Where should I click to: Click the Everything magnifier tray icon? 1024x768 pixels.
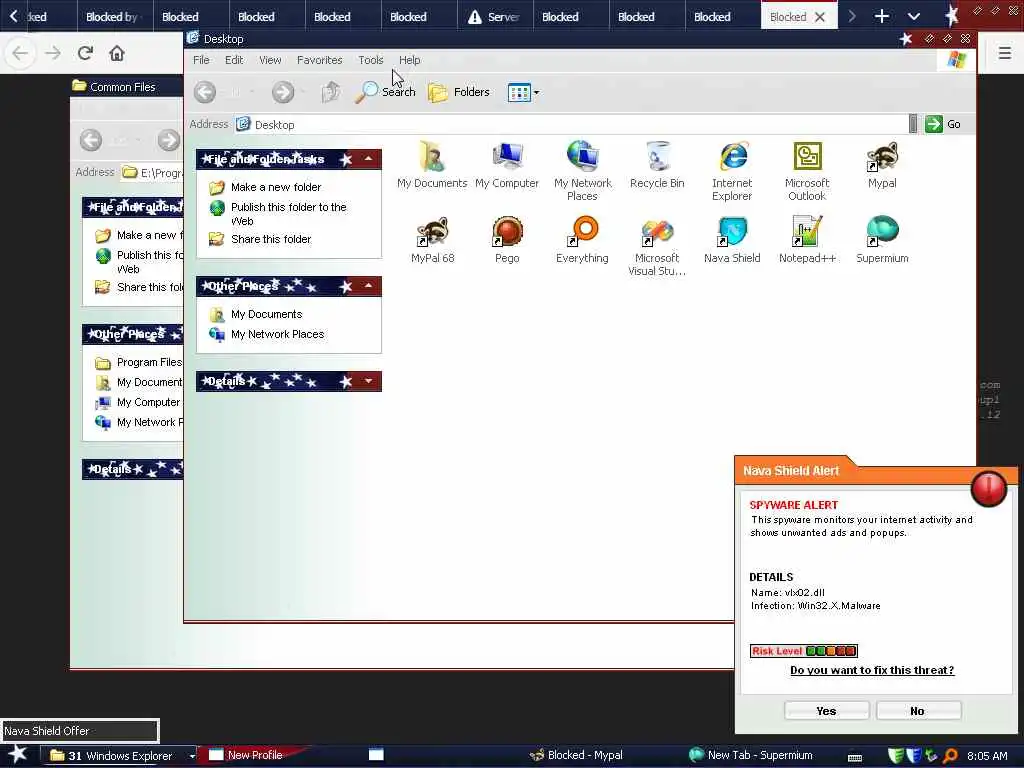pos(950,756)
